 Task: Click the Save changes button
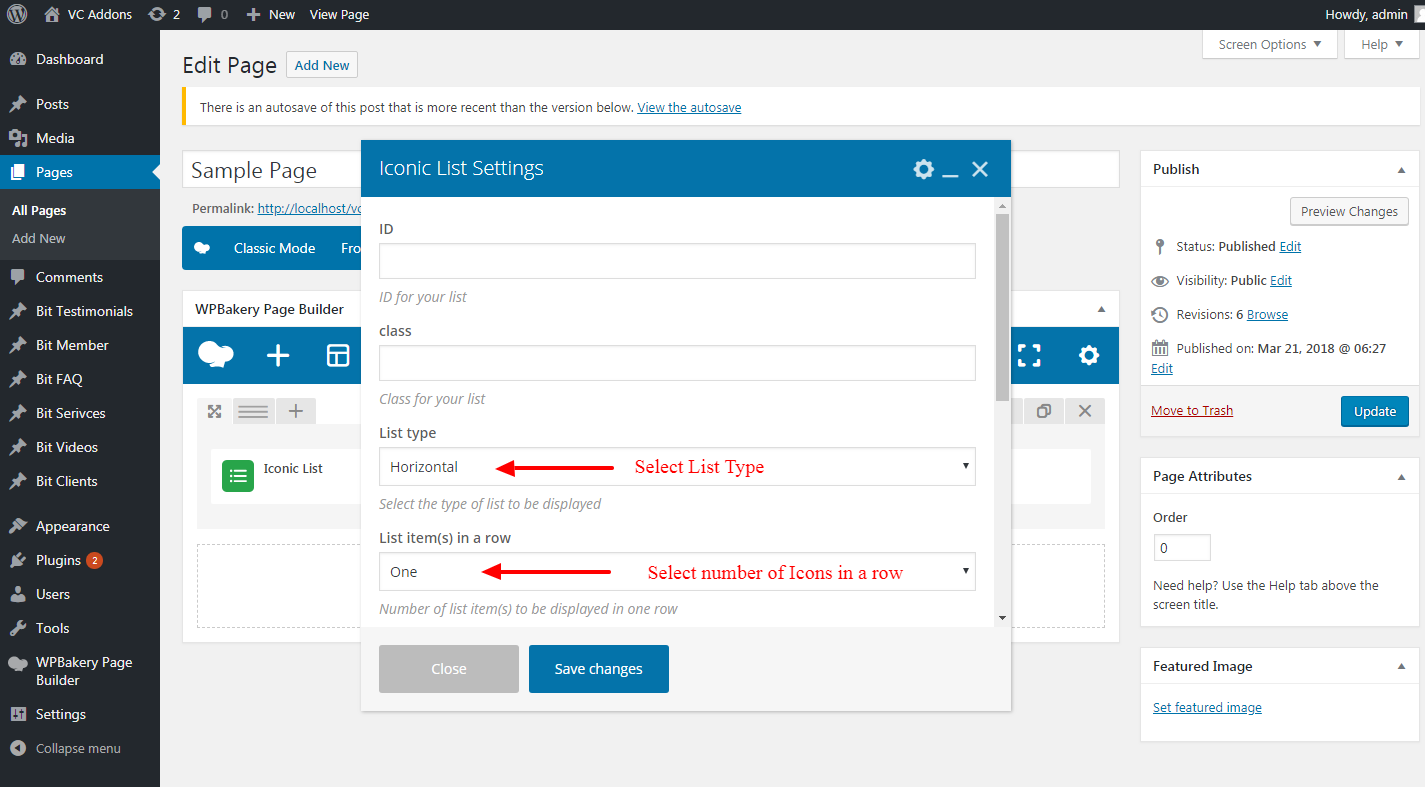598,669
